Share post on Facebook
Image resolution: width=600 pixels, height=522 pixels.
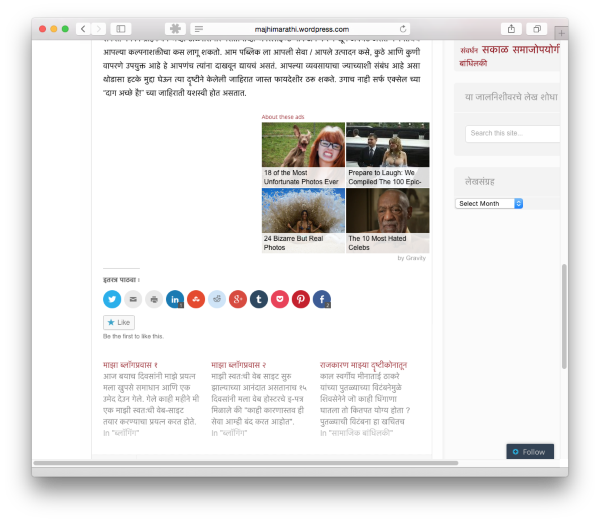click(x=322, y=299)
